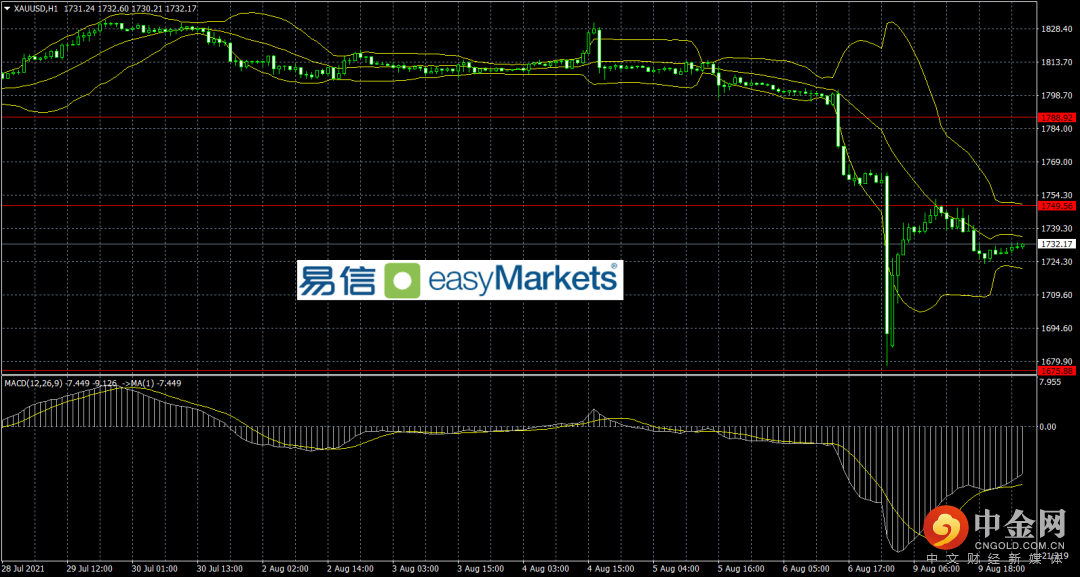Click the current price tag 1732.17 on axis
The height and width of the screenshot is (577, 1080).
[1059, 244]
